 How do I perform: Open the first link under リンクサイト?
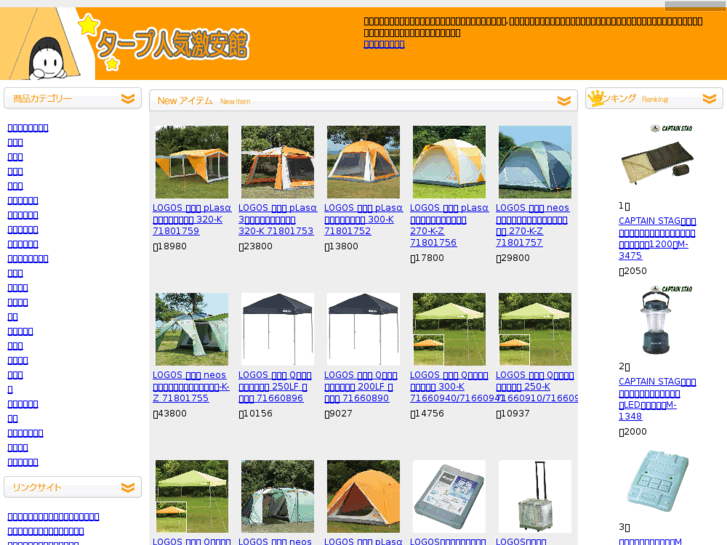coord(53,517)
